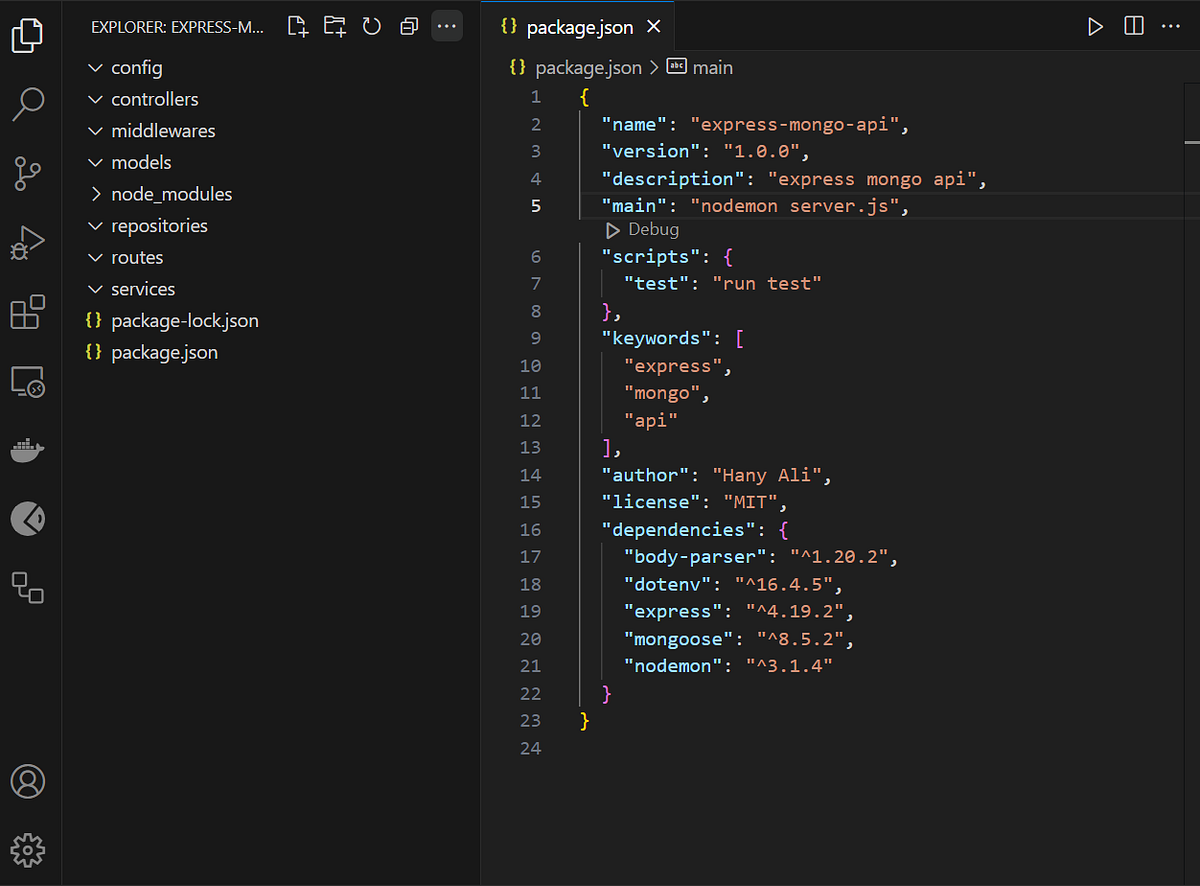
Task: Refresh the Explorer file tree
Action: click(x=371, y=26)
